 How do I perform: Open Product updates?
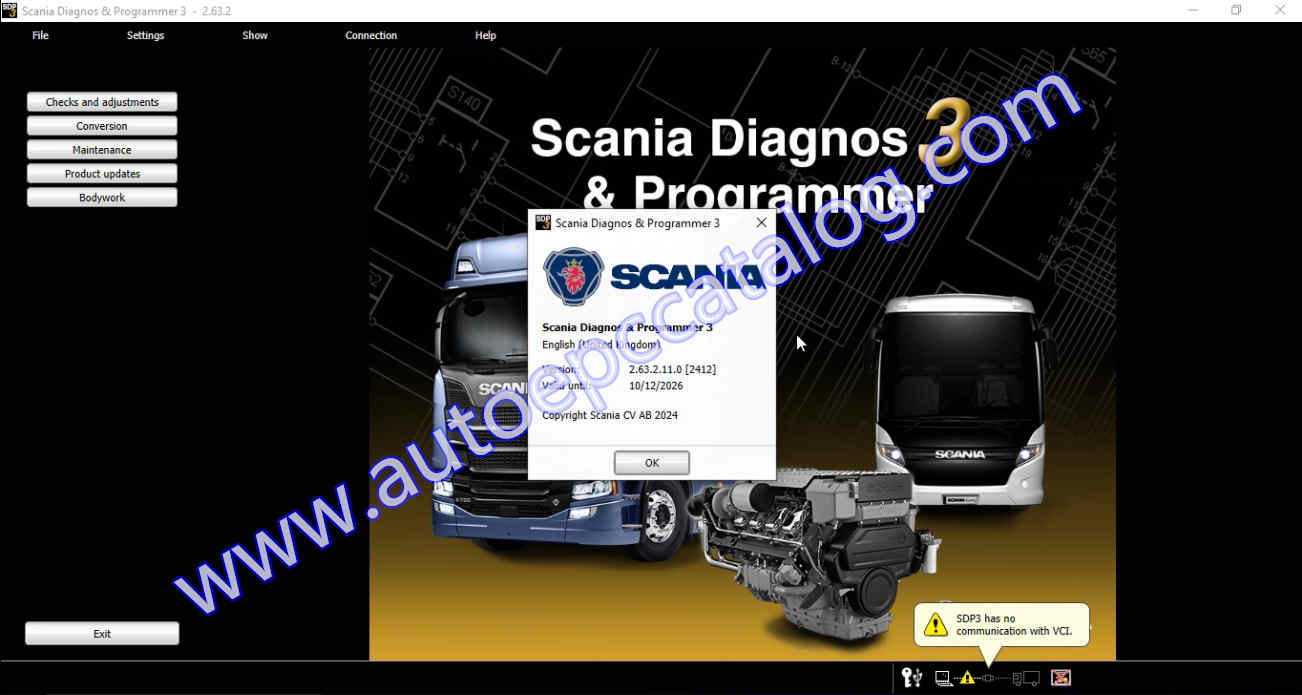click(101, 173)
